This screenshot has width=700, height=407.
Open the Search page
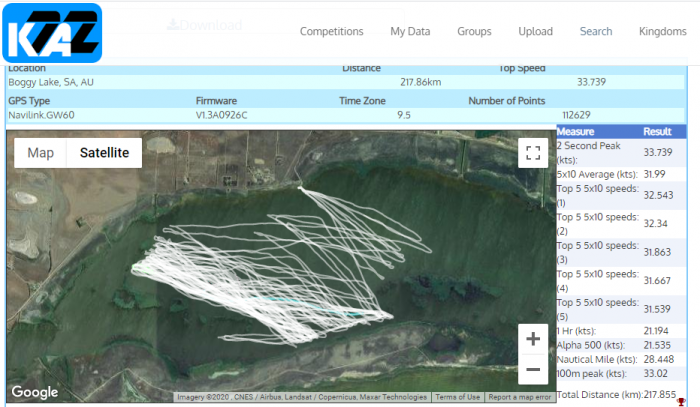596,31
